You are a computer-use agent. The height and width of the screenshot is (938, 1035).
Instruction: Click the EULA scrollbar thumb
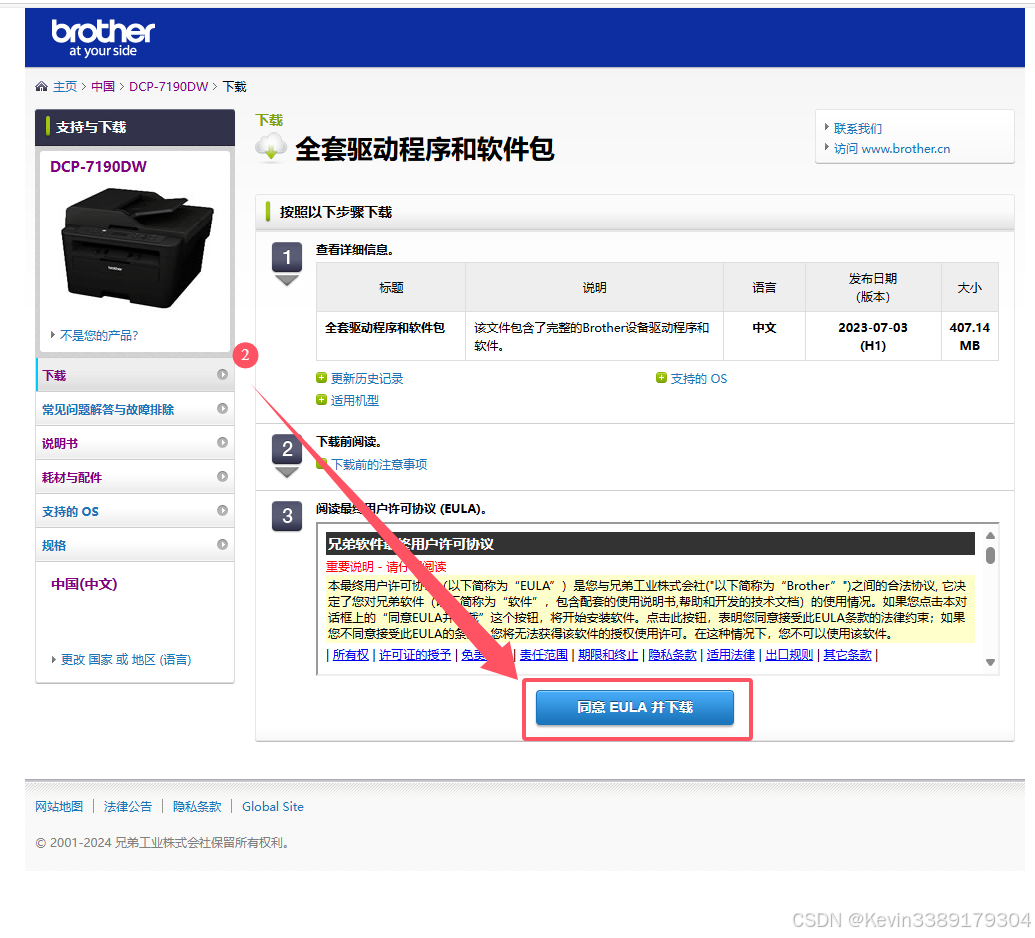click(x=990, y=555)
